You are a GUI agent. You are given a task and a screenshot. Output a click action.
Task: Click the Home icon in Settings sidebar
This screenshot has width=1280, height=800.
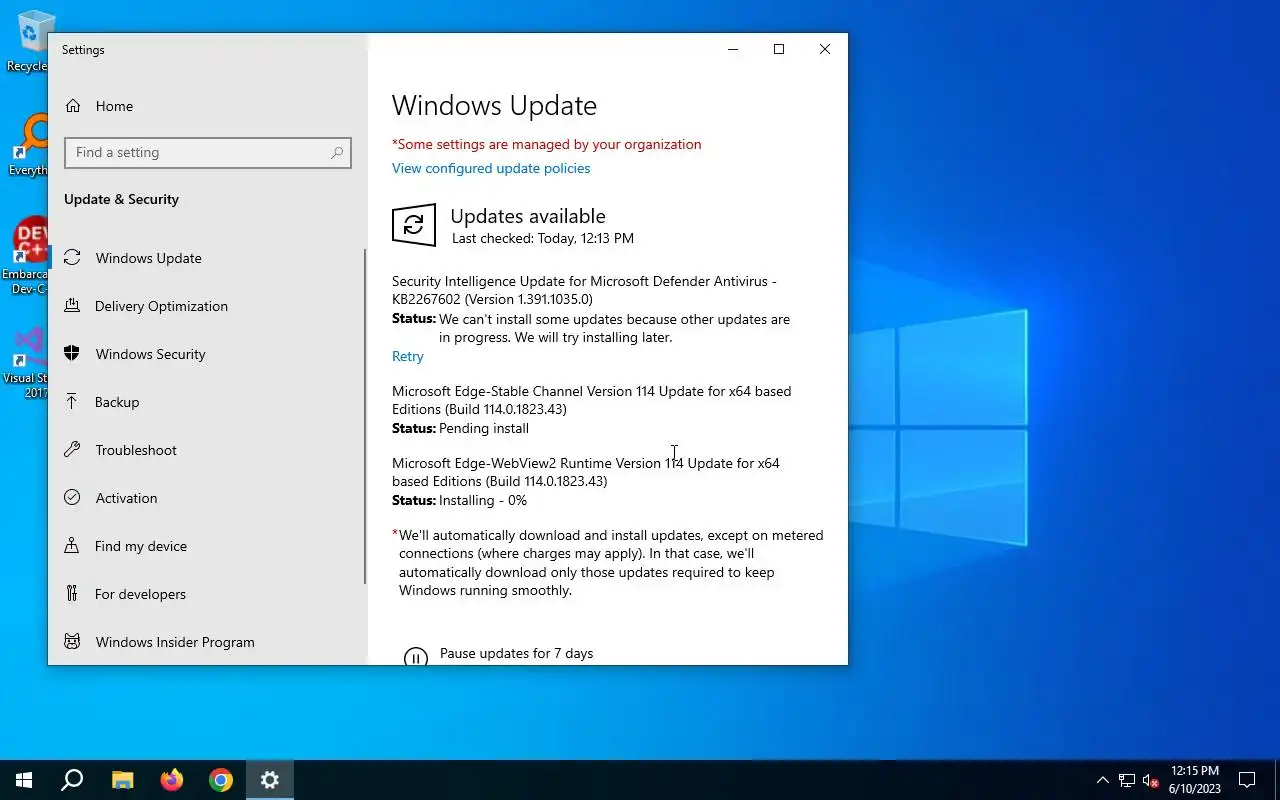(72, 106)
